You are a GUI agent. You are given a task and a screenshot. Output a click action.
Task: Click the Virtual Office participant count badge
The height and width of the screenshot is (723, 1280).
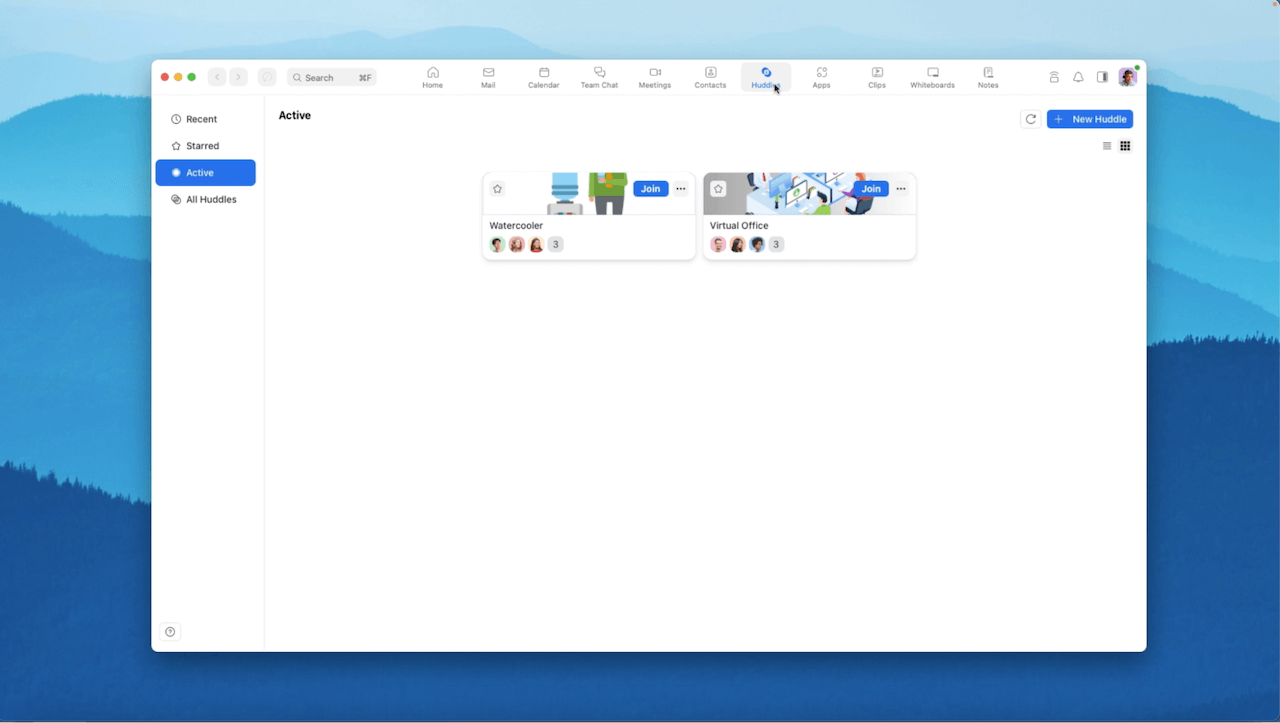click(x=776, y=244)
